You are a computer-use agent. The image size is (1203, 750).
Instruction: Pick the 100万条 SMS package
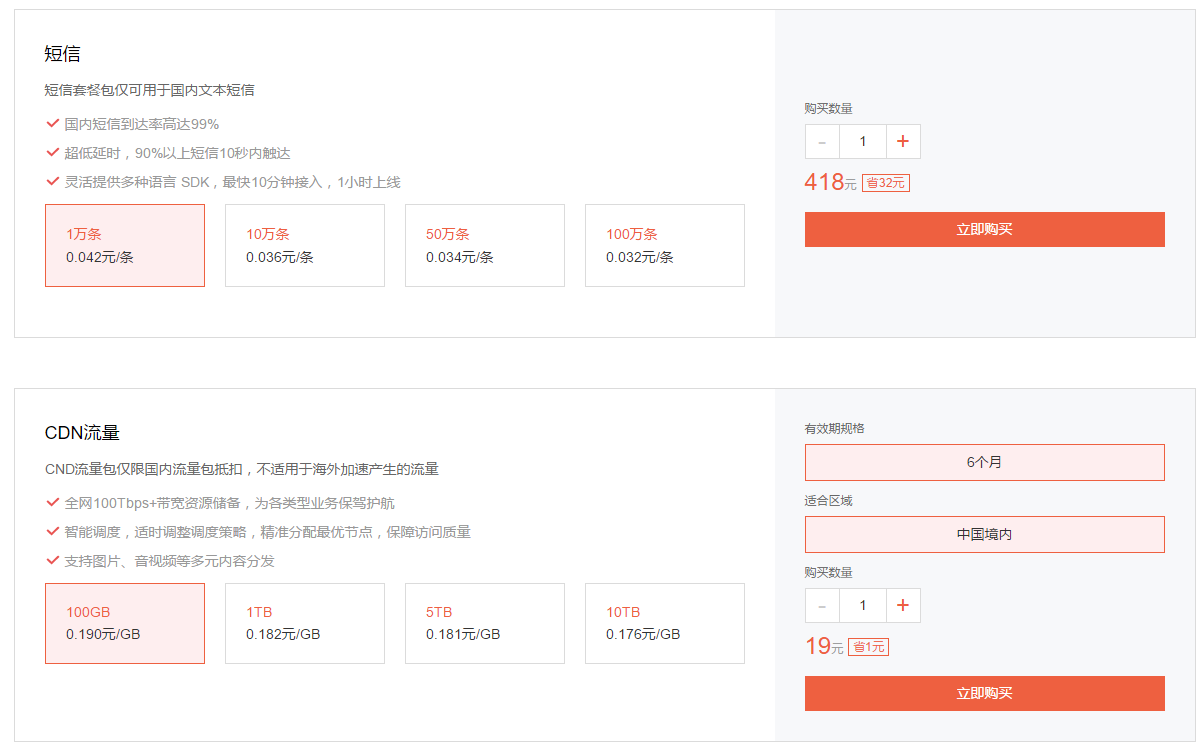tap(665, 246)
